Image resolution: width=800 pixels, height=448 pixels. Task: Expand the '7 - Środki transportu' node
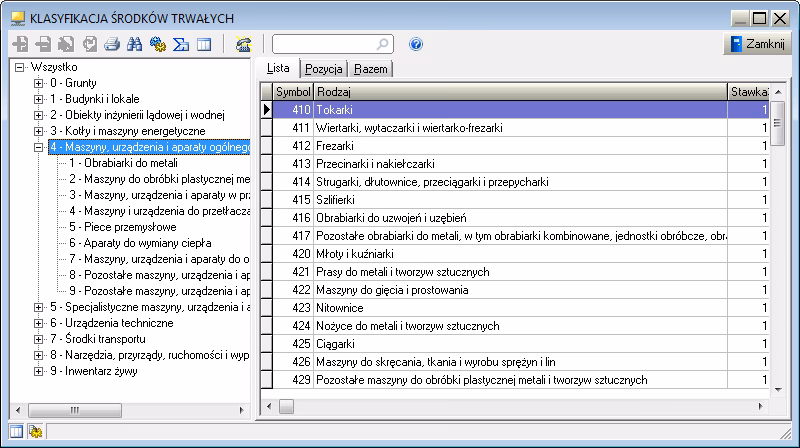coord(38,339)
